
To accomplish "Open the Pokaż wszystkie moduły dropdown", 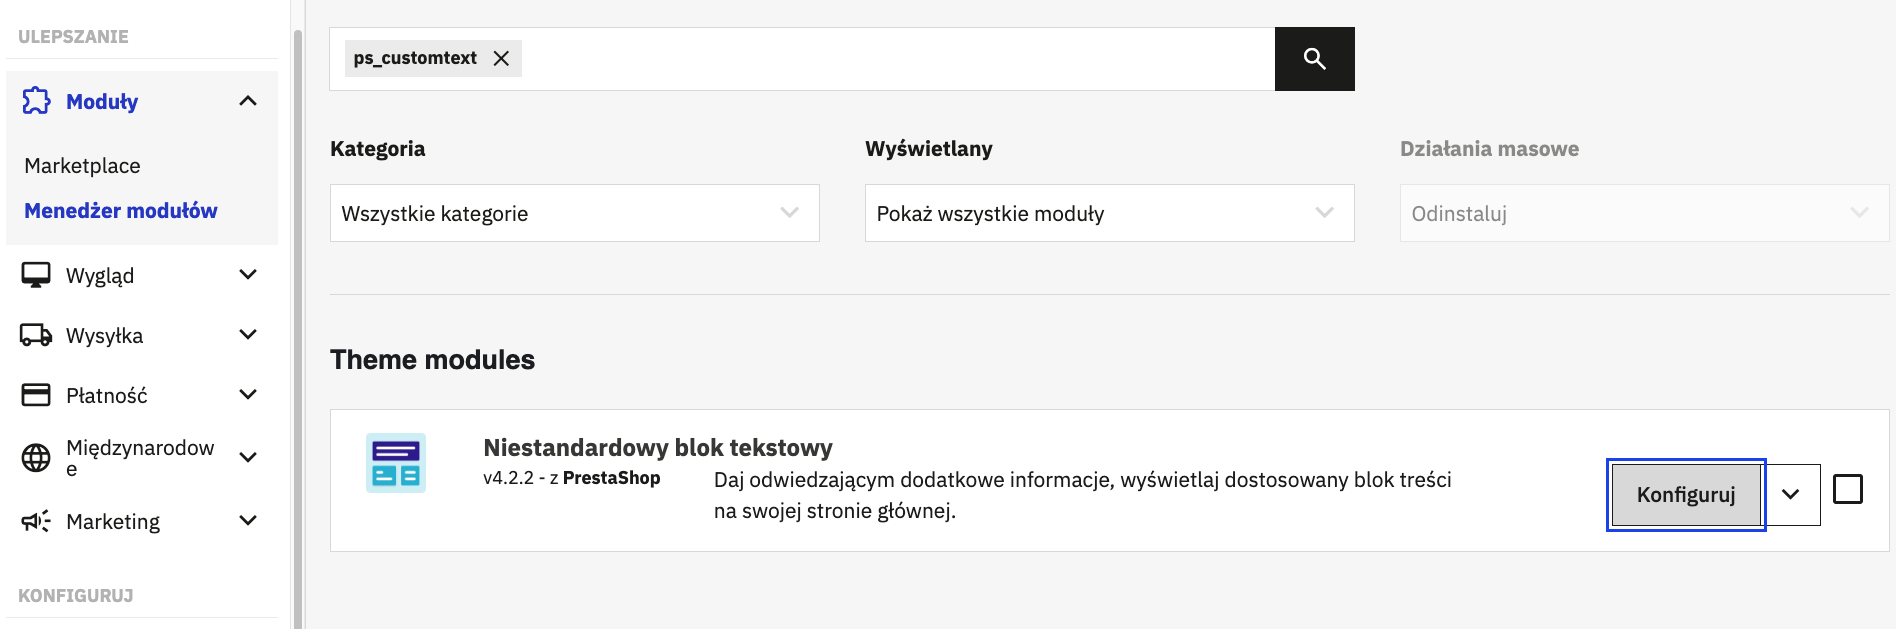I will (1110, 213).
